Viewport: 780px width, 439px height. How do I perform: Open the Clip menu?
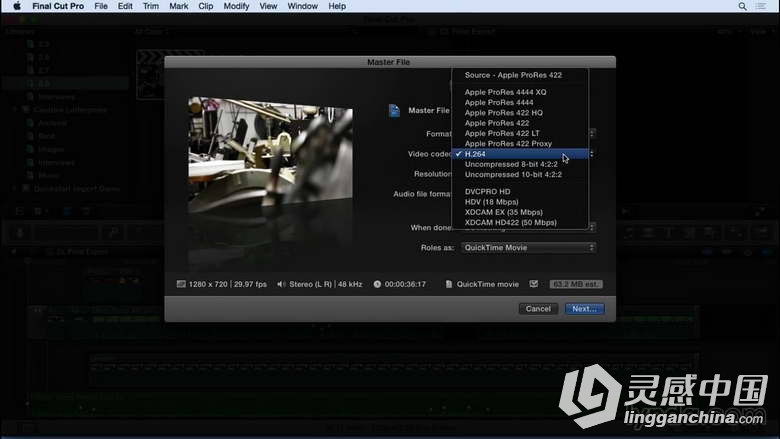pyautogui.click(x=205, y=6)
